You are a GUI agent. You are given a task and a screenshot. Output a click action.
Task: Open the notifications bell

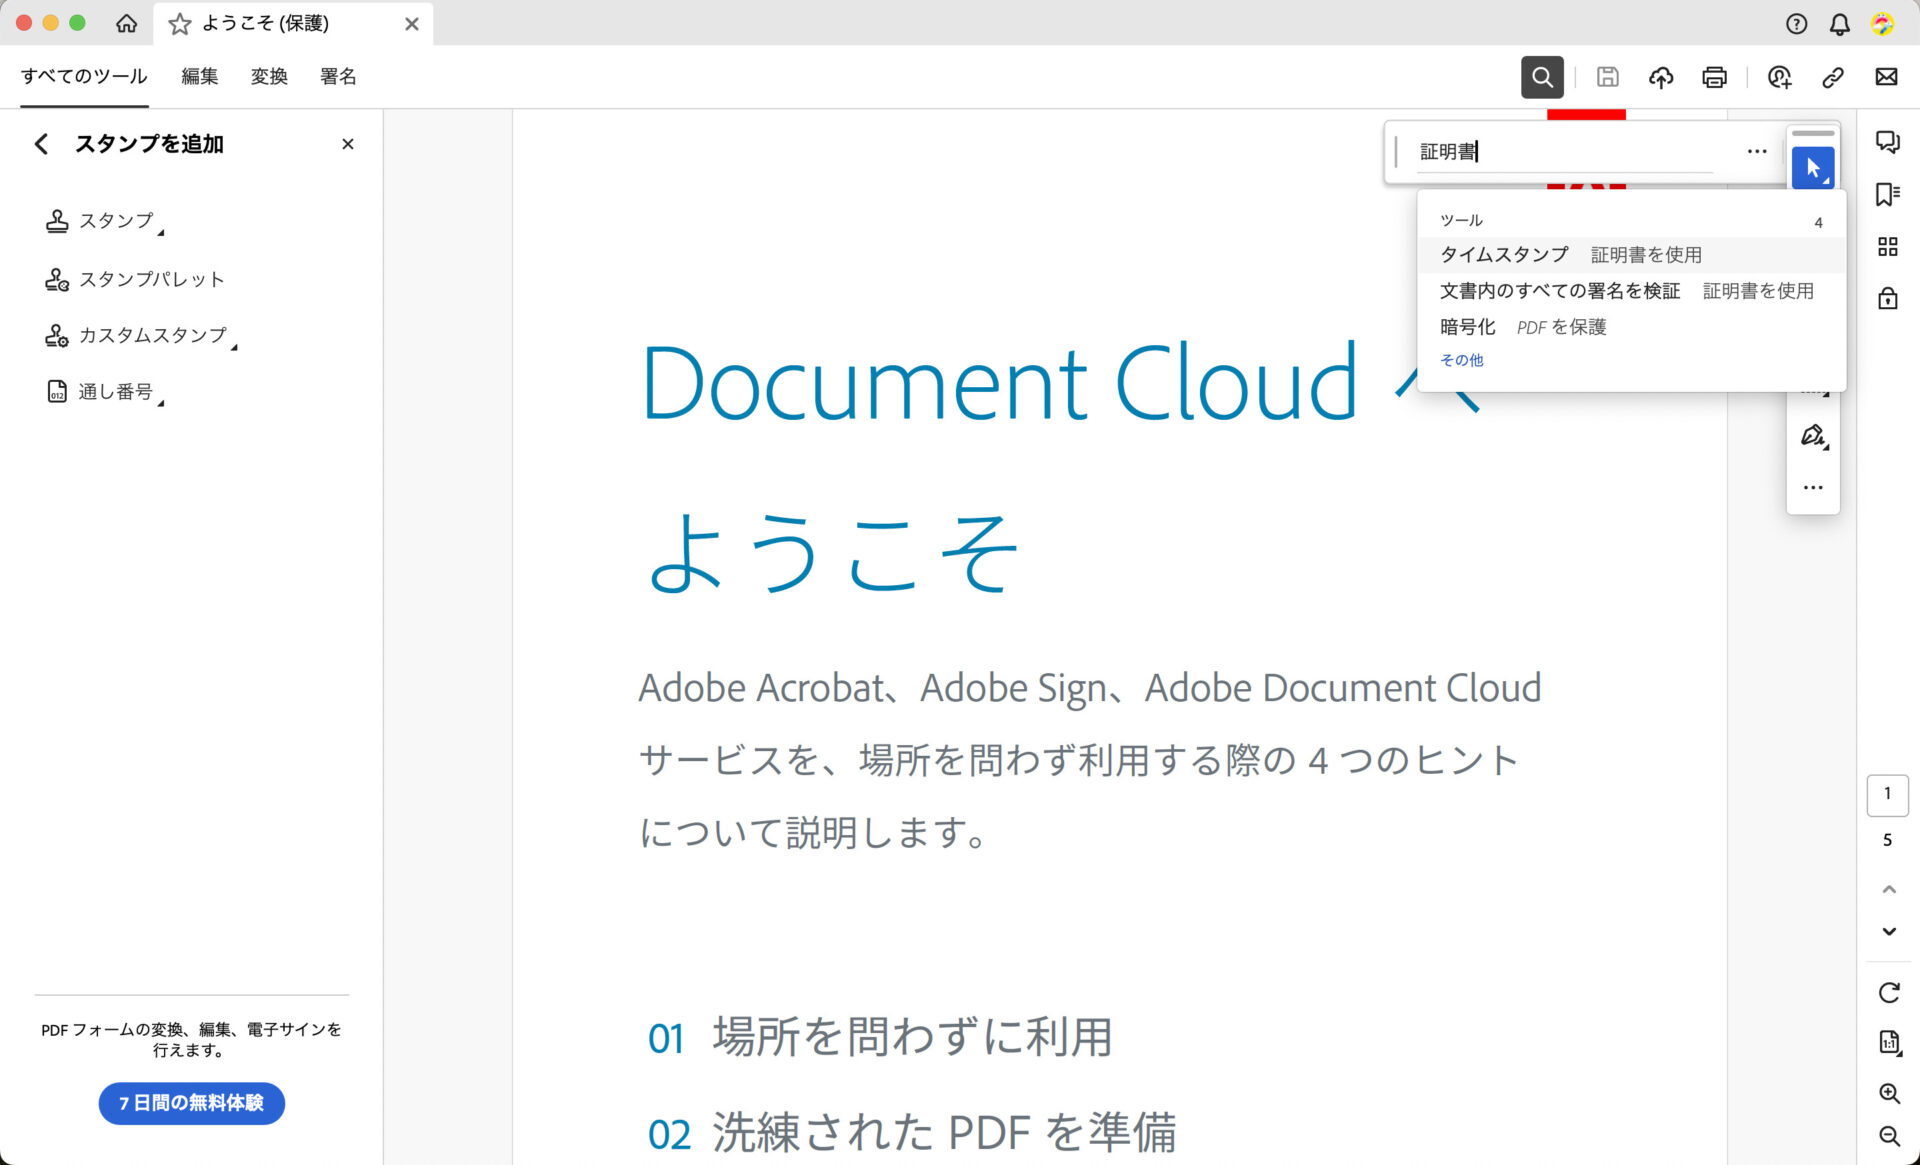click(x=1839, y=24)
